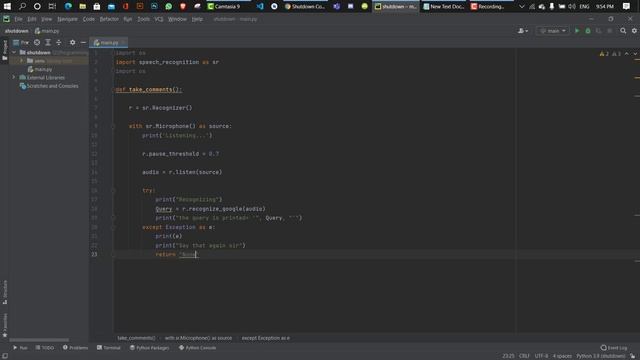640x360 pixels.
Task: Hide the Project panel with minus icon
Action: (x=83, y=42)
